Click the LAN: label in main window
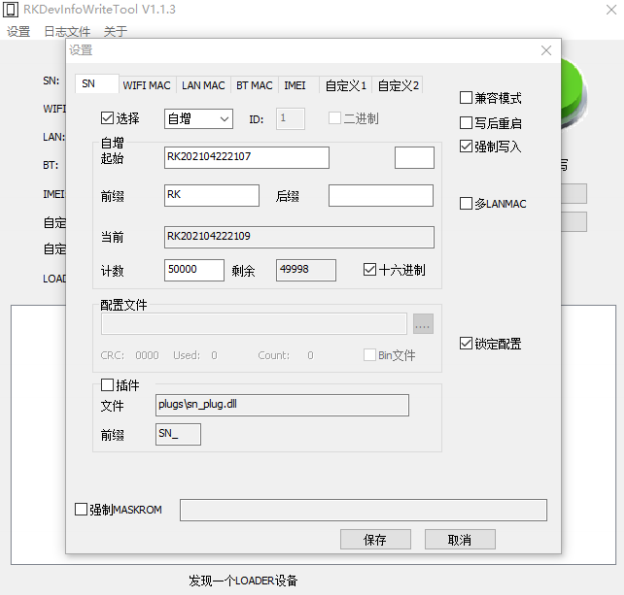Screen dimensions: 624x595 pyautogui.click(x=54, y=137)
